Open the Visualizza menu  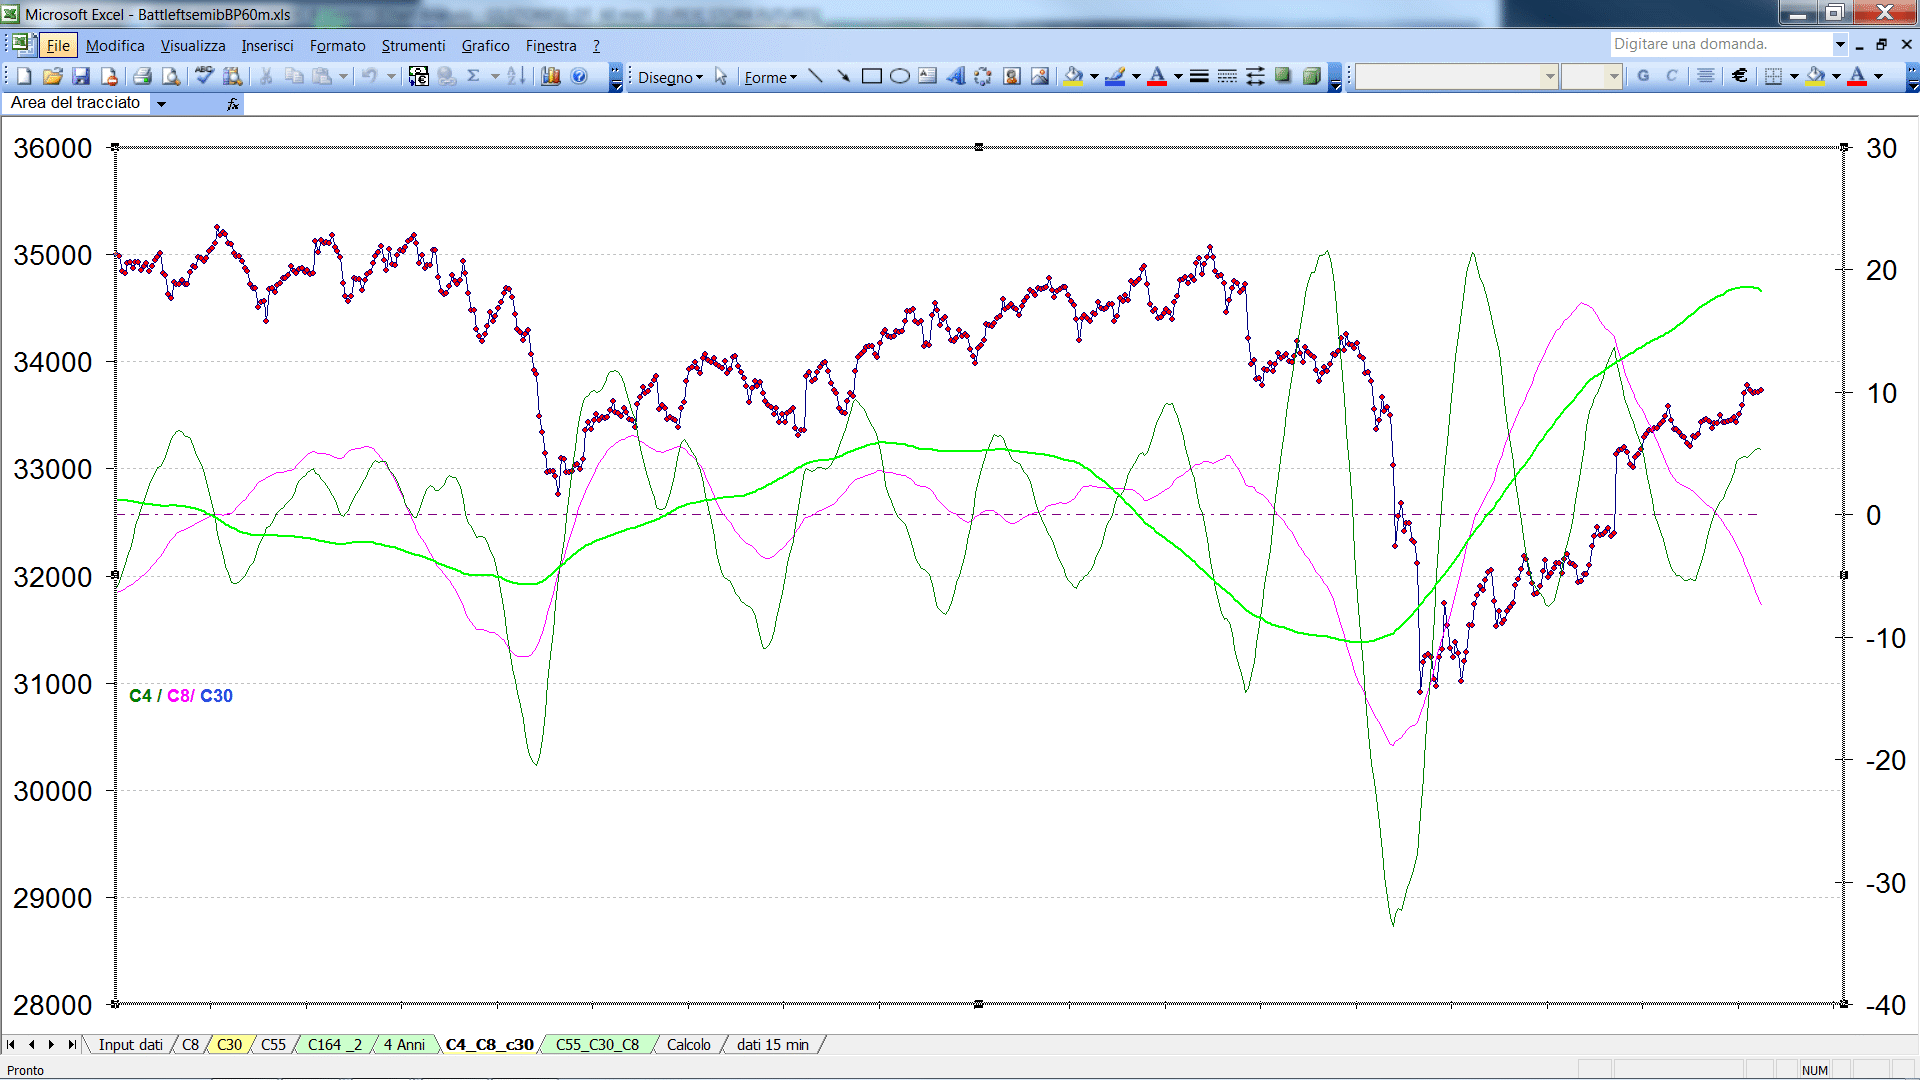193,45
